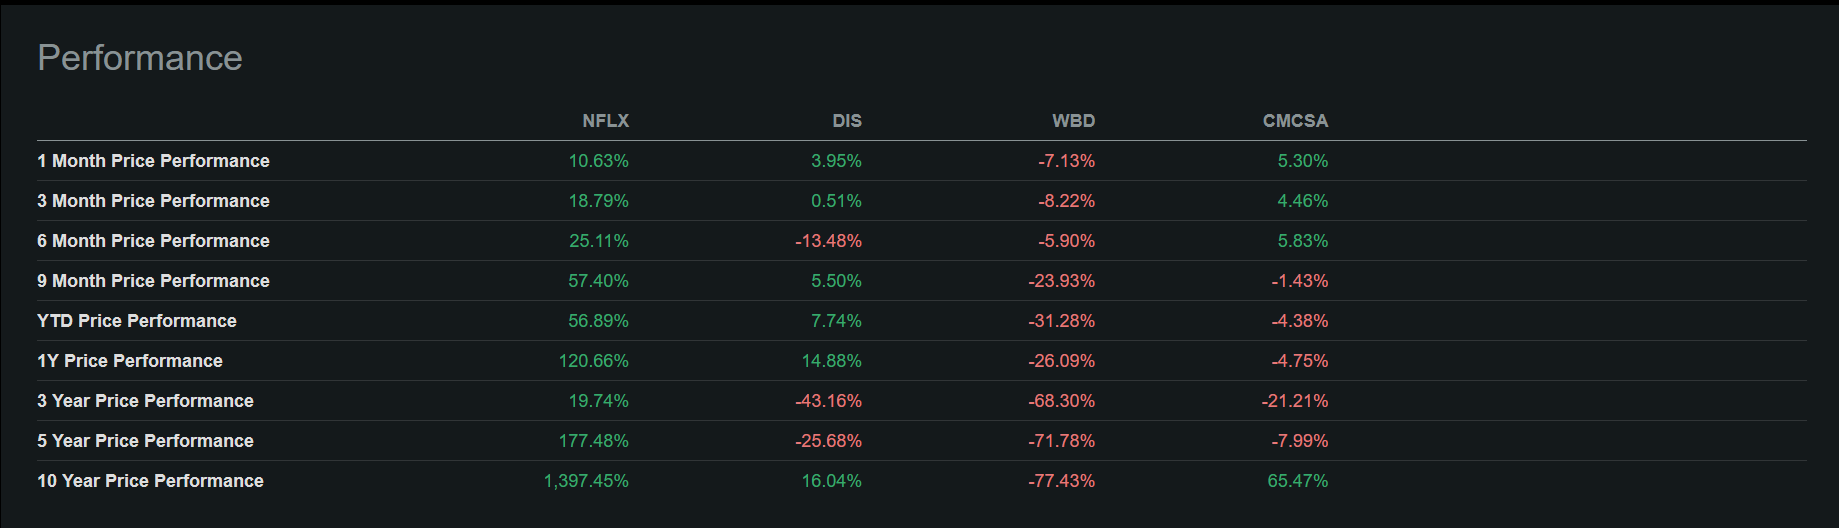Select the 1 Month Price Performance row label
Viewport: 1839px width, 528px height.
(x=153, y=161)
